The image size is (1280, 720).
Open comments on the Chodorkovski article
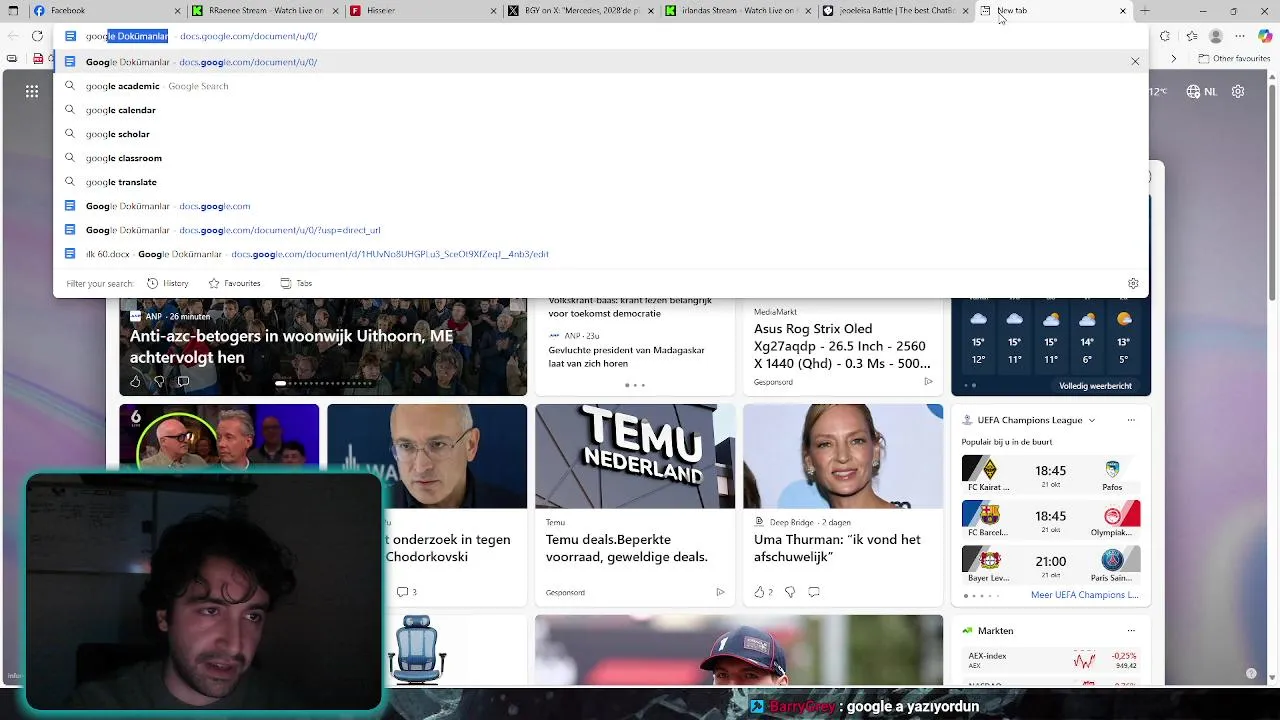[406, 592]
